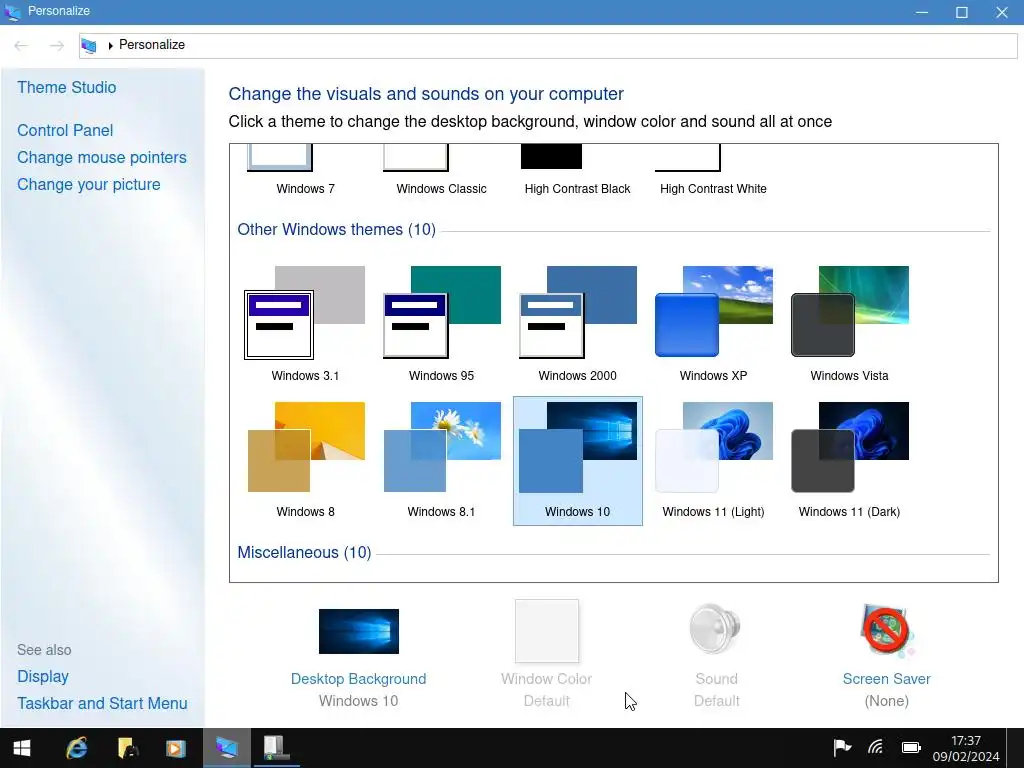Apply the Windows 11 (Light) theme
This screenshot has height=768, width=1024.
point(713,460)
